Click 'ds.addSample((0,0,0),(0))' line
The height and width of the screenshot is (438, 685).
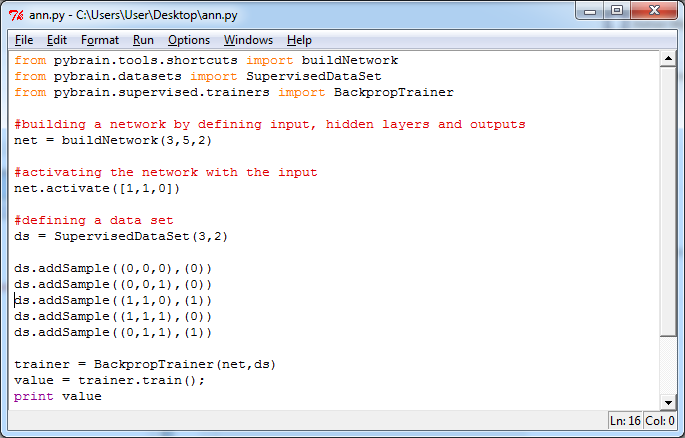pos(113,269)
